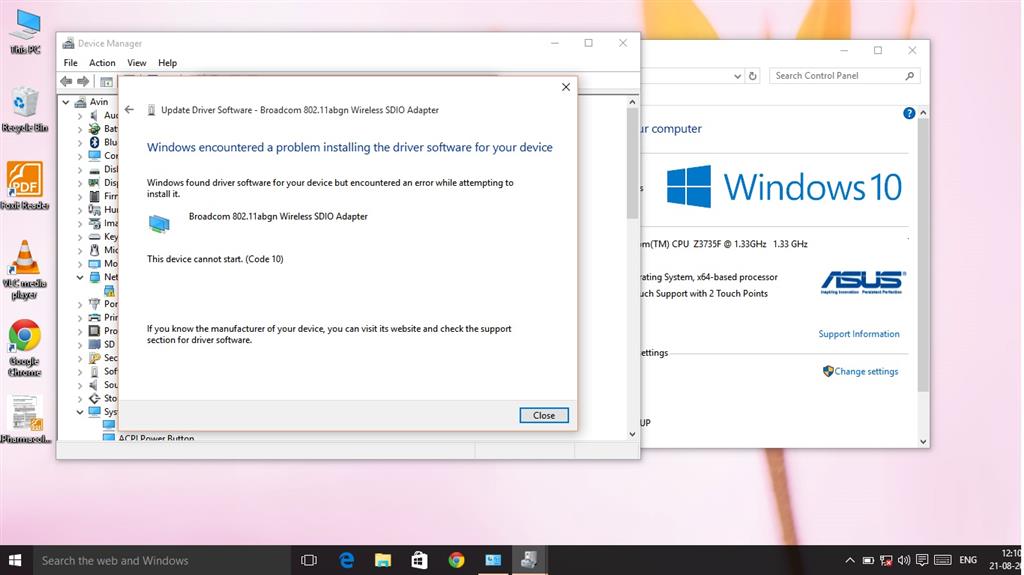Open the Action menu

(x=102, y=63)
